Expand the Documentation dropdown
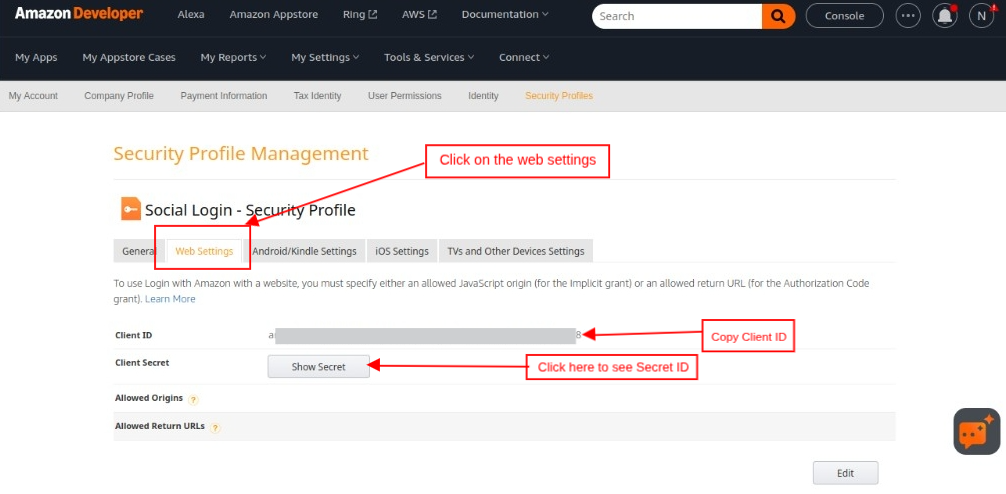 505,15
